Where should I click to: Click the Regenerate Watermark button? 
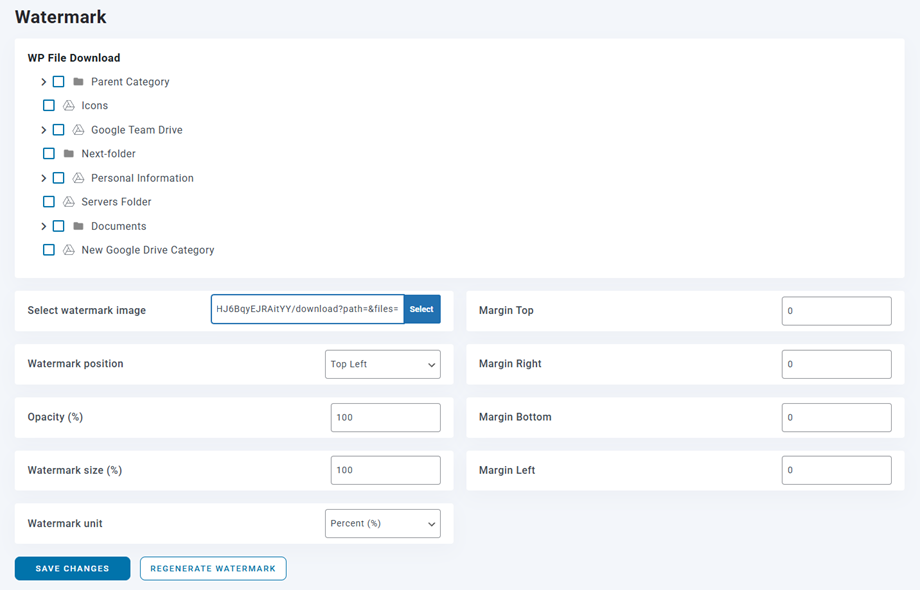213,569
